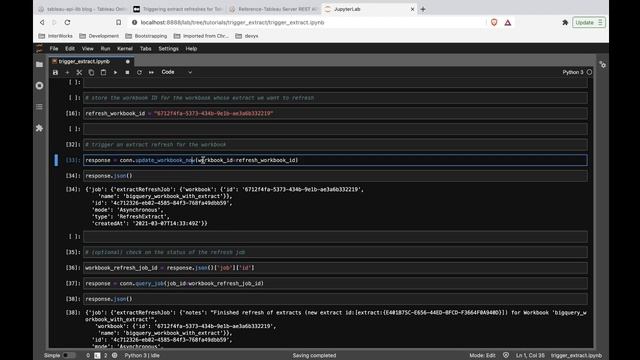640x360 pixels.
Task: Open the Extension Manager puzzle icon
Action: coord(39,128)
